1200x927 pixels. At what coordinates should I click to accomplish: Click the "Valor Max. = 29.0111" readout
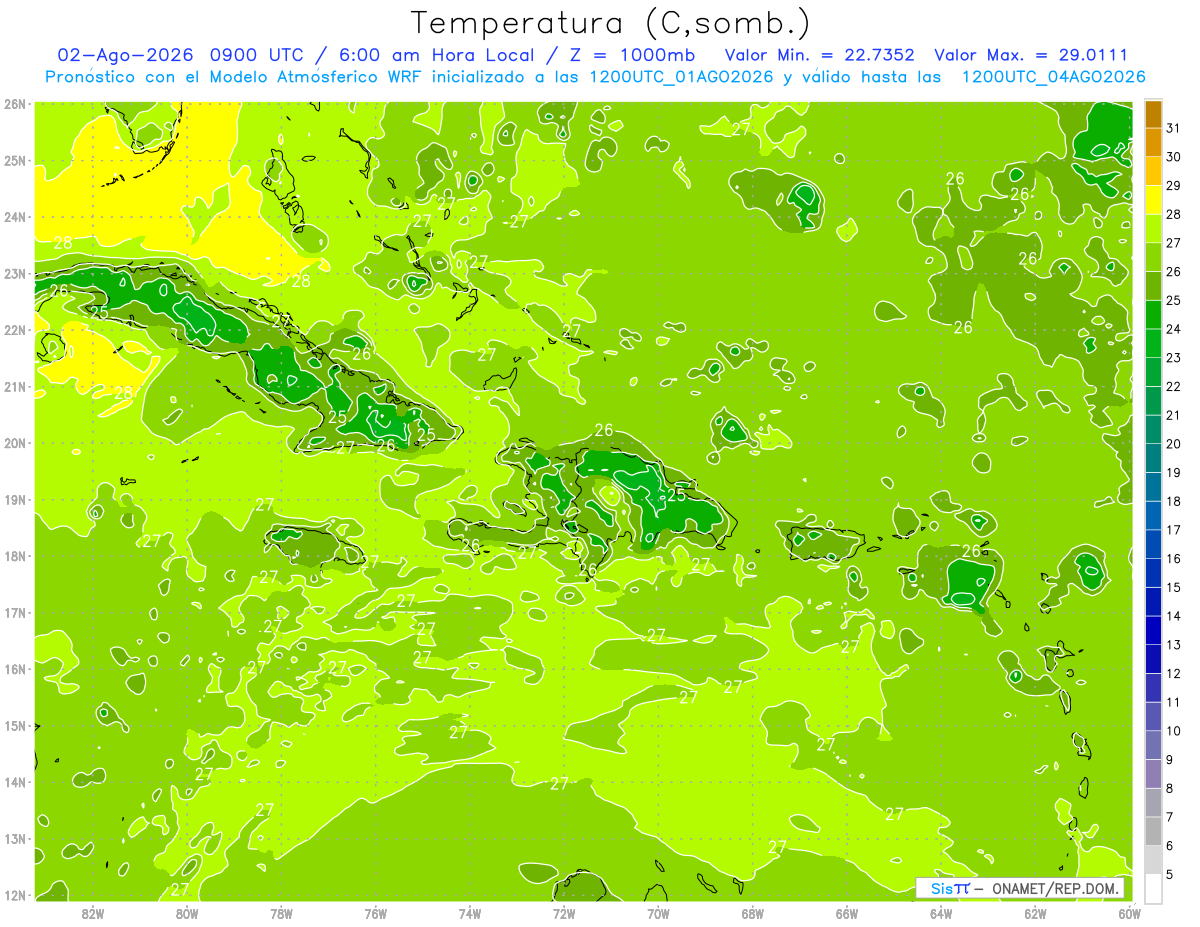tap(1030, 55)
